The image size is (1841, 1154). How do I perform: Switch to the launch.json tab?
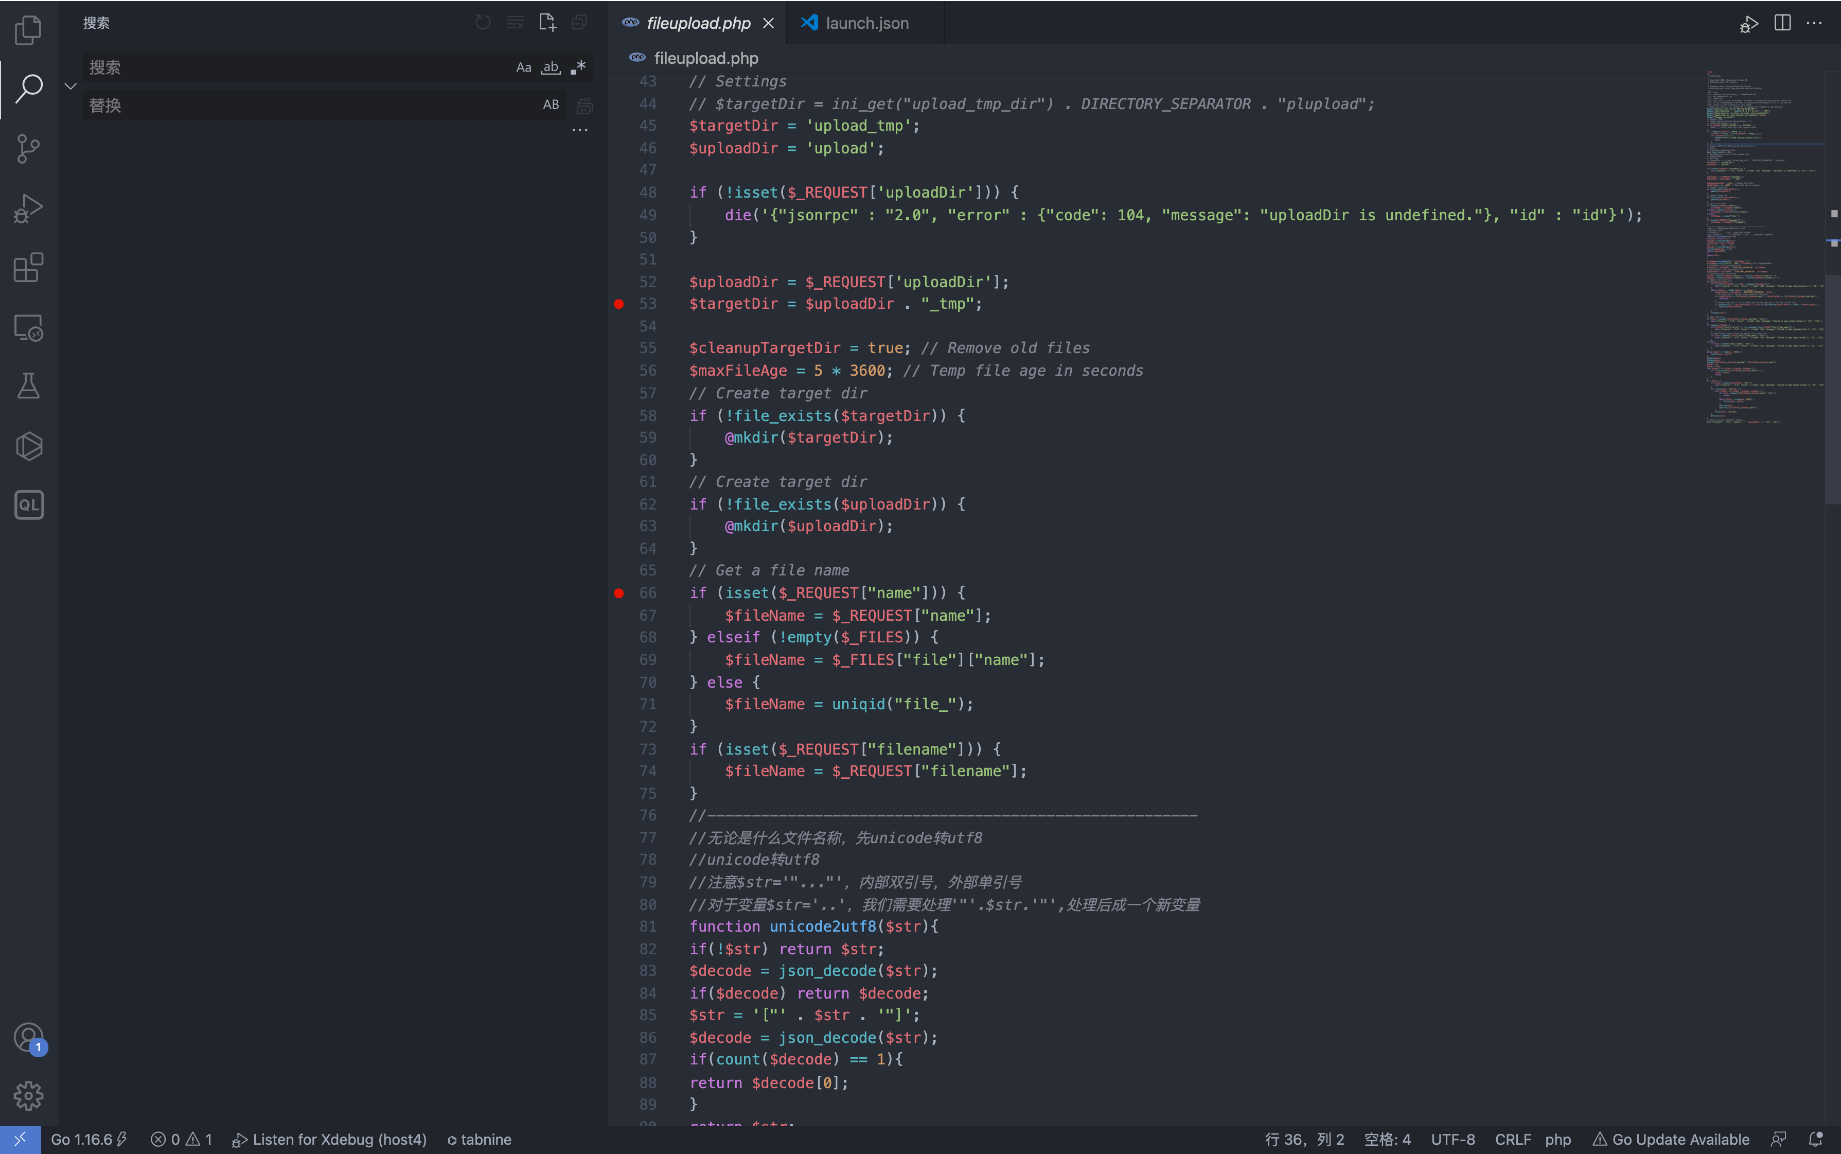[866, 23]
